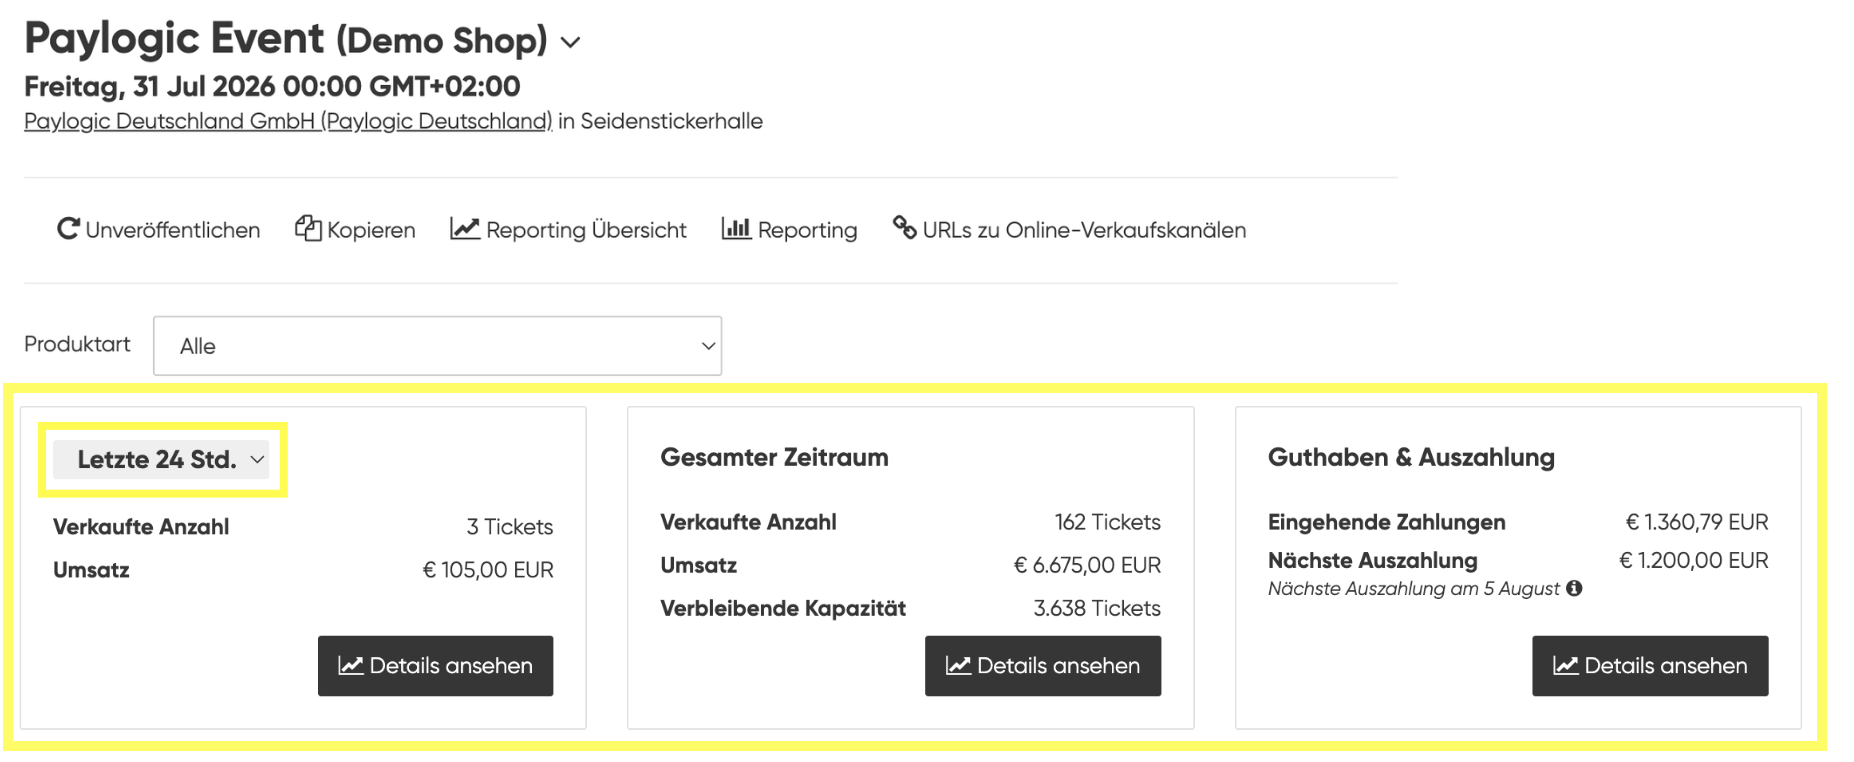Image resolution: width=1854 pixels, height=762 pixels.
Task: Choose Kopieren to copy the event
Action: (x=355, y=229)
